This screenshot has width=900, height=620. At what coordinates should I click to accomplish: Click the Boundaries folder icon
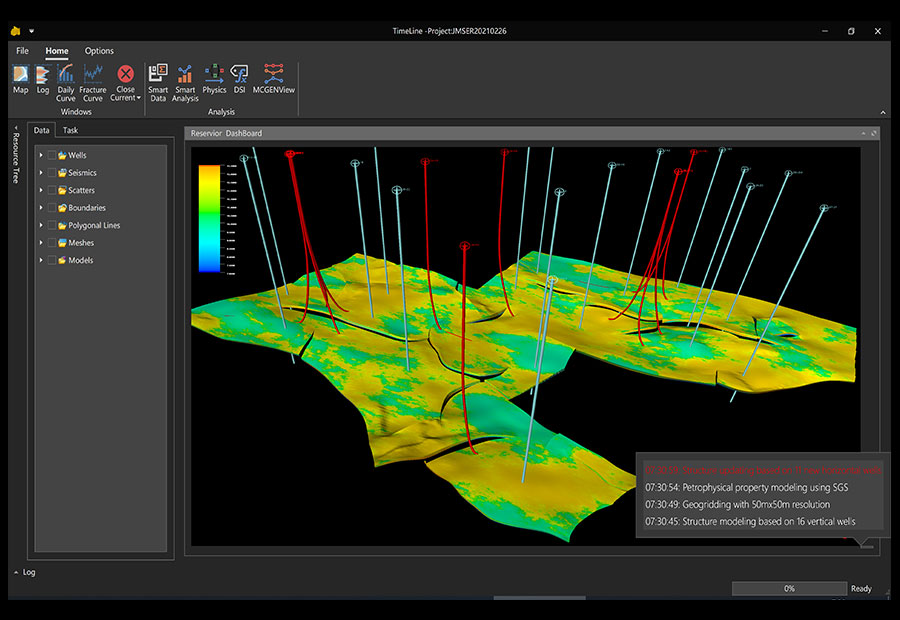point(62,208)
